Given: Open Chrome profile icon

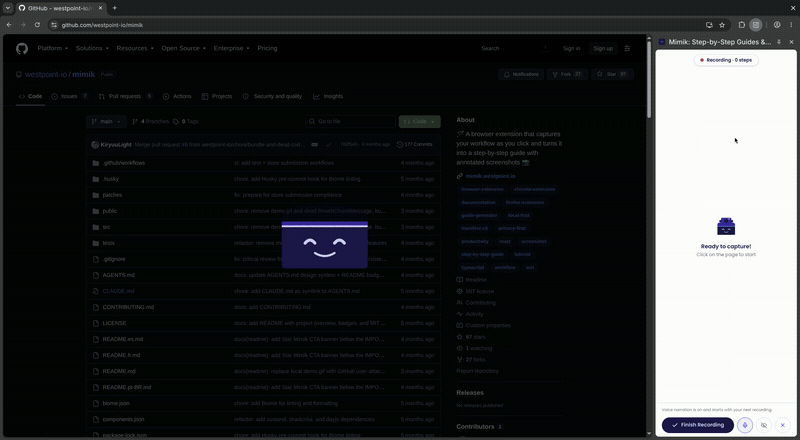Looking at the screenshot, I should click(777, 25).
